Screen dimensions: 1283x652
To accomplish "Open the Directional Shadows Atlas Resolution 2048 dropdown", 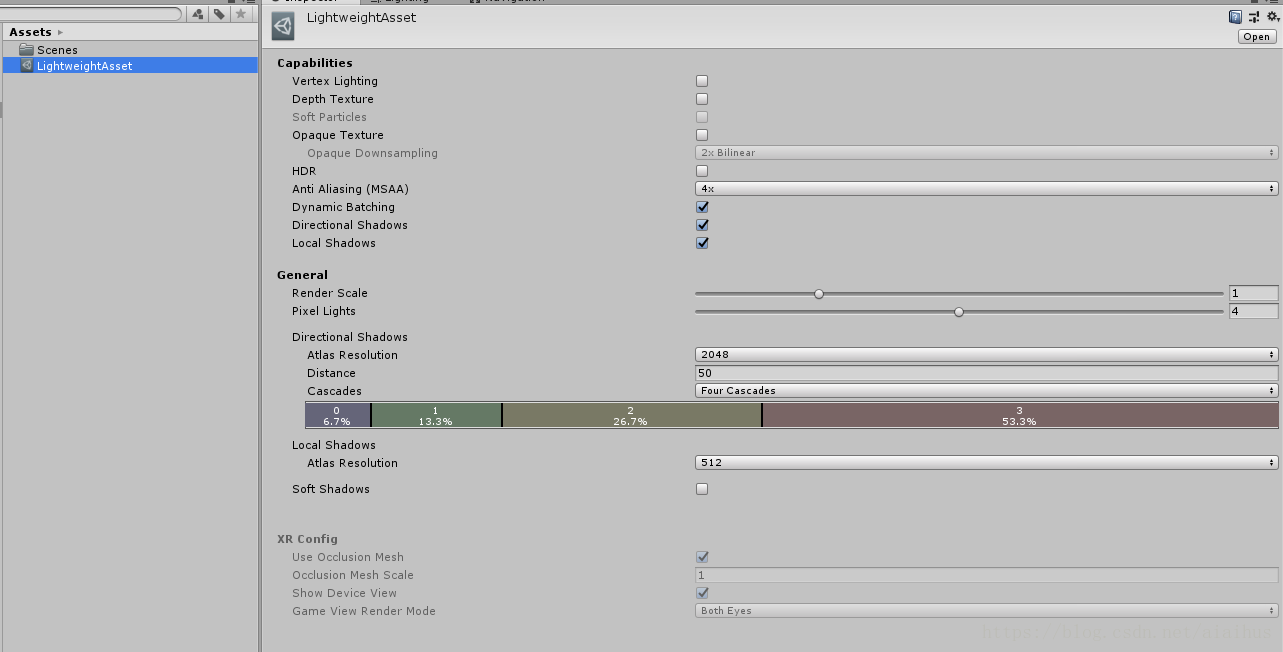I will click(987, 355).
